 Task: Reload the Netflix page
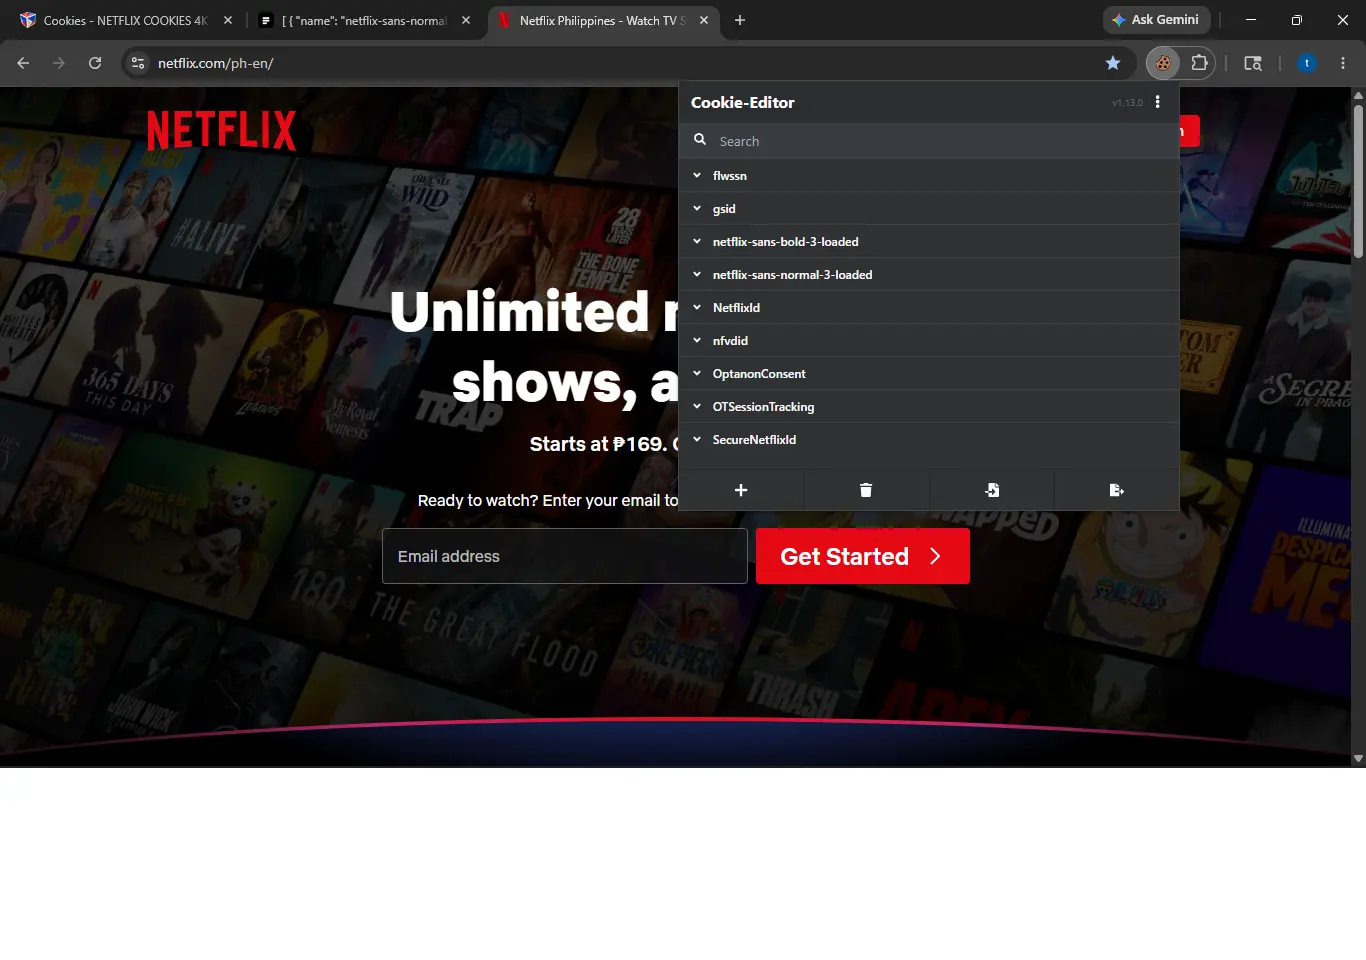(x=95, y=63)
